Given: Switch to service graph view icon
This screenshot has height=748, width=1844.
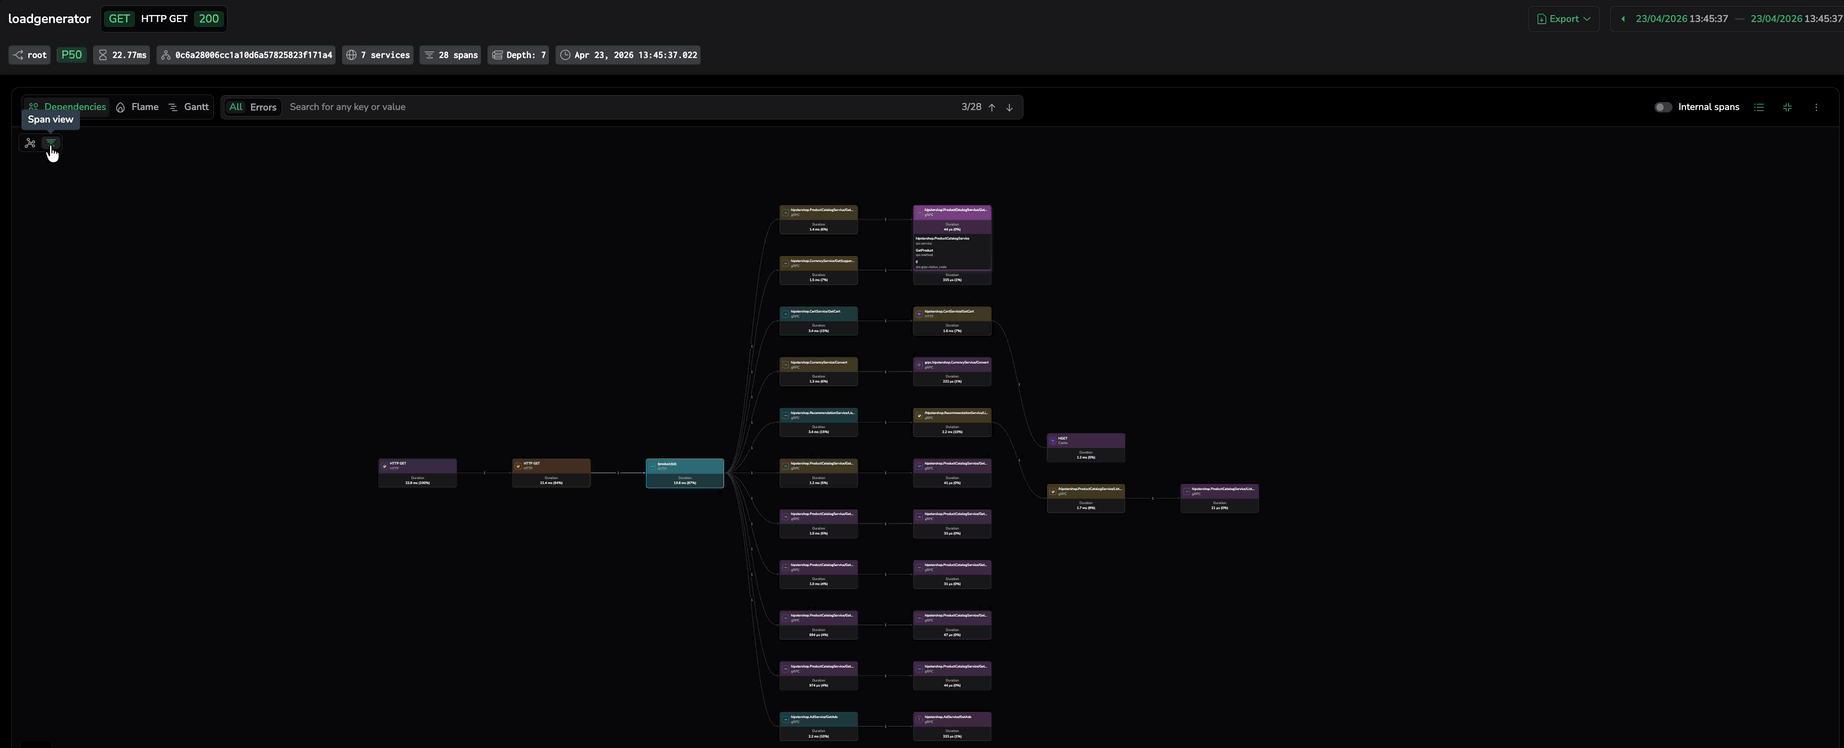Looking at the screenshot, I should (x=30, y=143).
